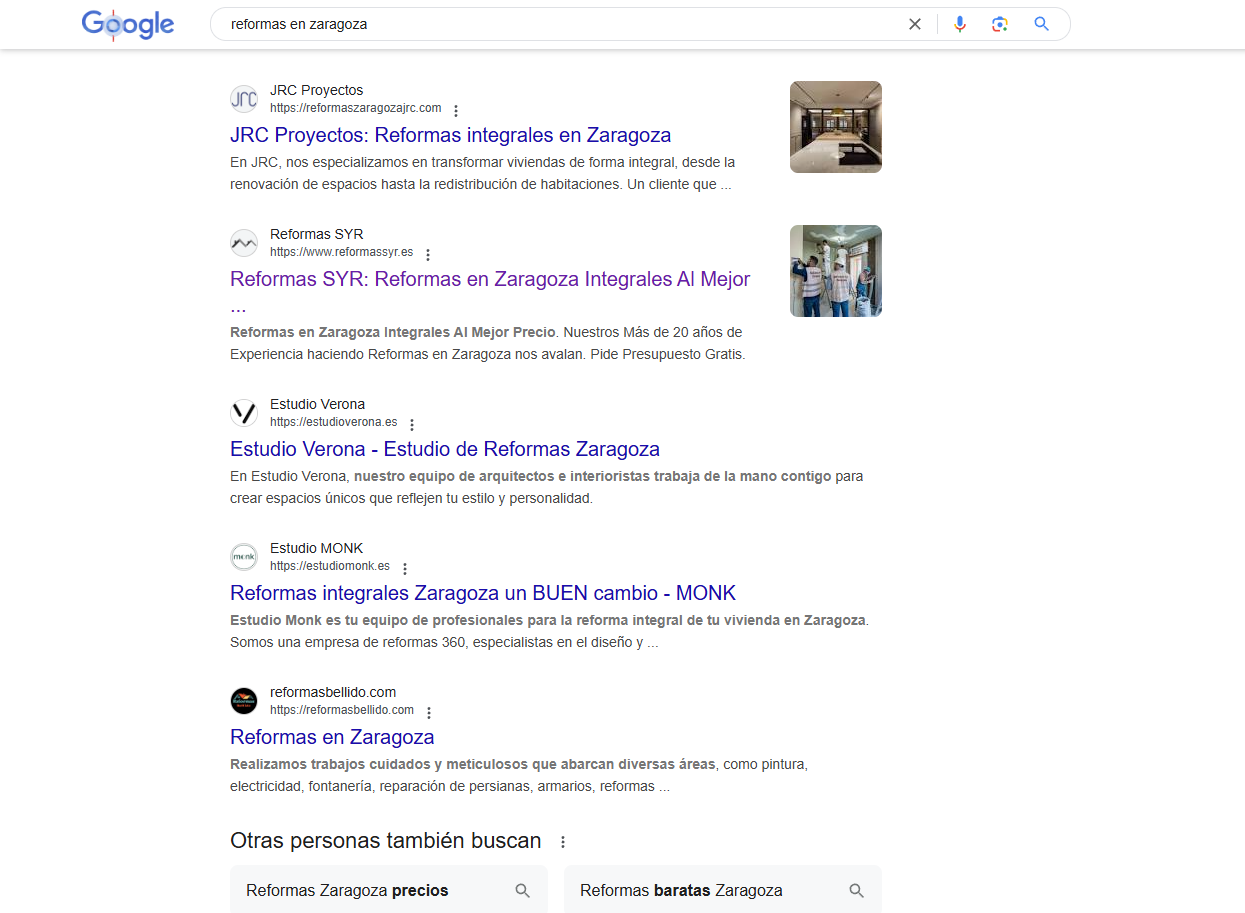Open Google Lens image search
Viewport: 1245px width, 913px height.
coord(999,23)
